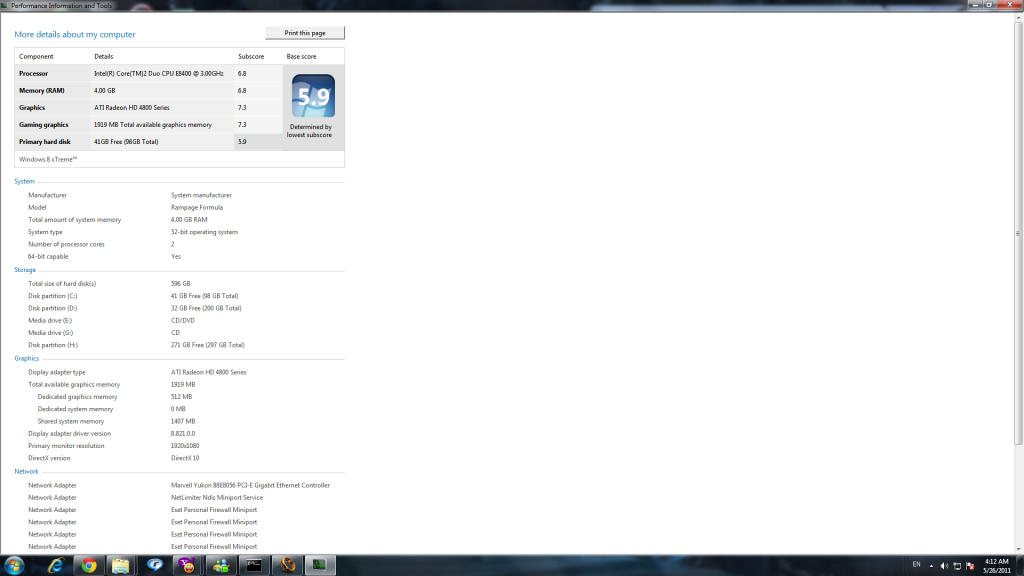Open the Action Center flag icon

970,565
